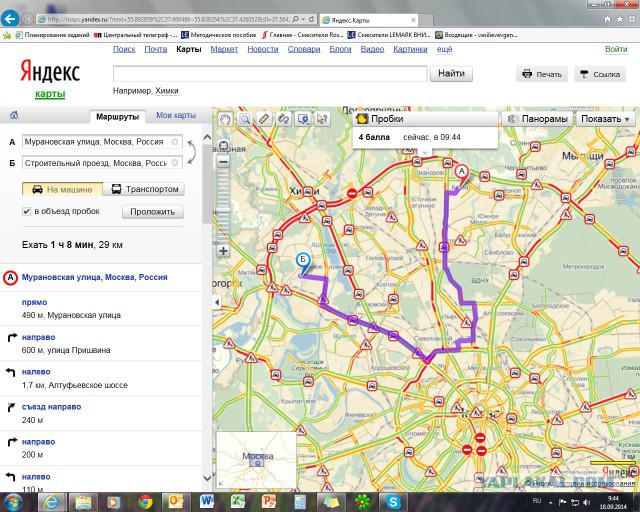Click the 'налево' step for Алтуфьевское шоссе
Image resolution: width=640 pixels, height=512 pixels.
pos(101,378)
